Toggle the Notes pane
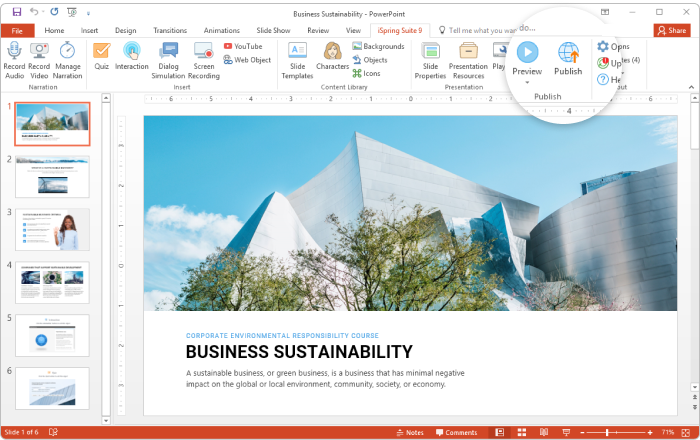This screenshot has height=440, width=700. click(x=410, y=432)
